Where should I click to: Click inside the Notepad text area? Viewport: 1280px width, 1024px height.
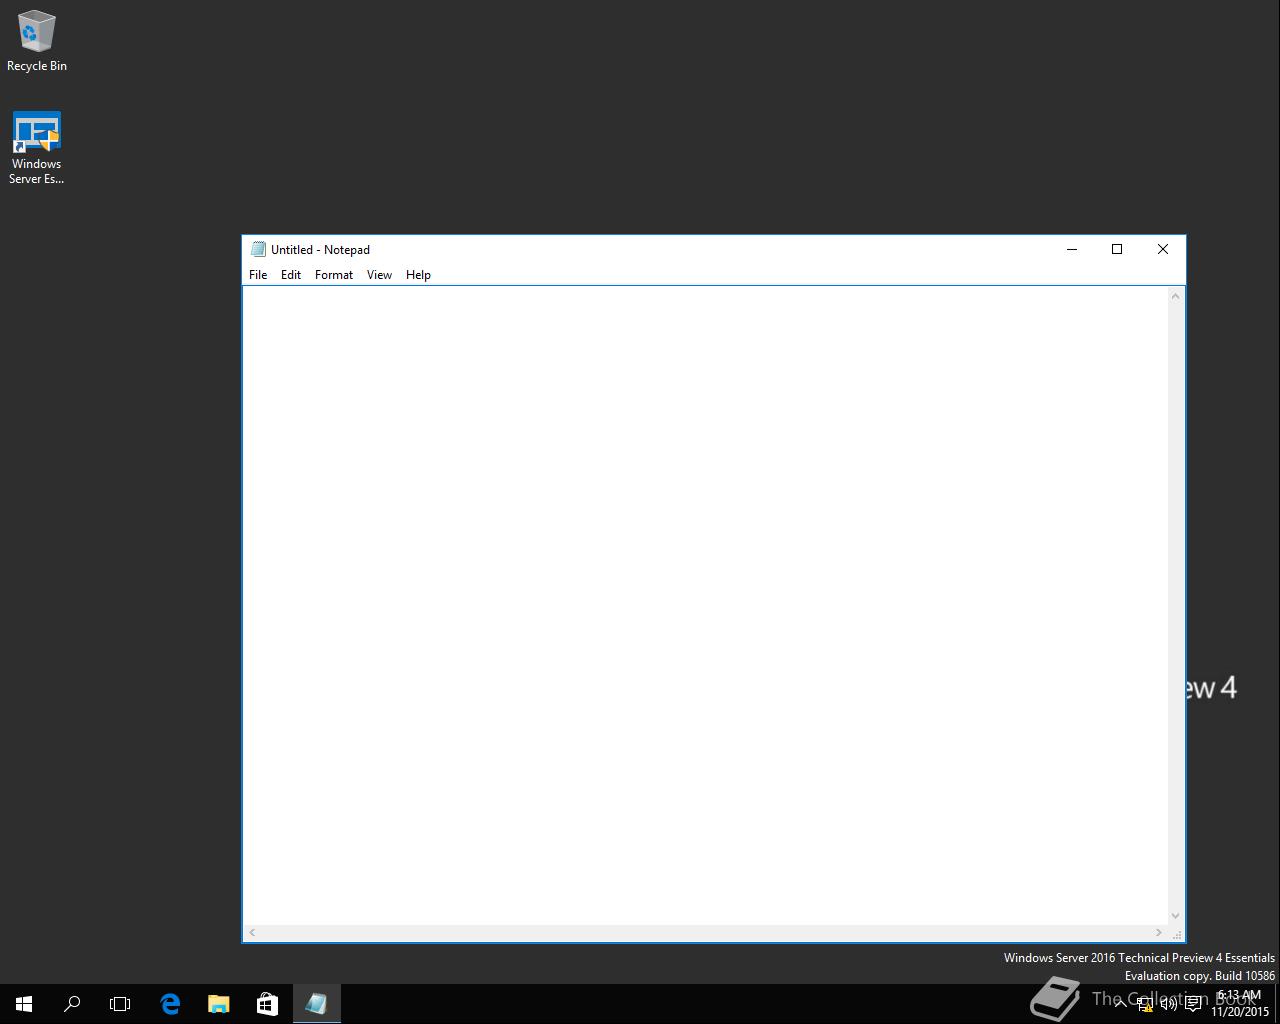[x=706, y=605]
